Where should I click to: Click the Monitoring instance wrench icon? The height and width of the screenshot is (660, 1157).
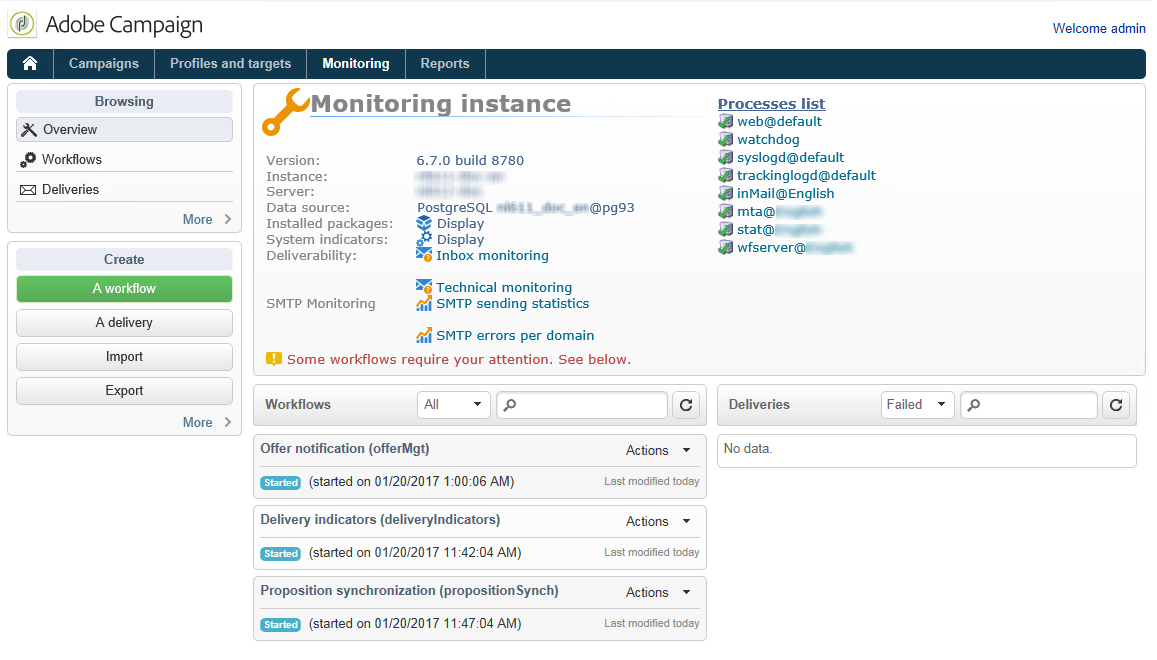pos(285,112)
